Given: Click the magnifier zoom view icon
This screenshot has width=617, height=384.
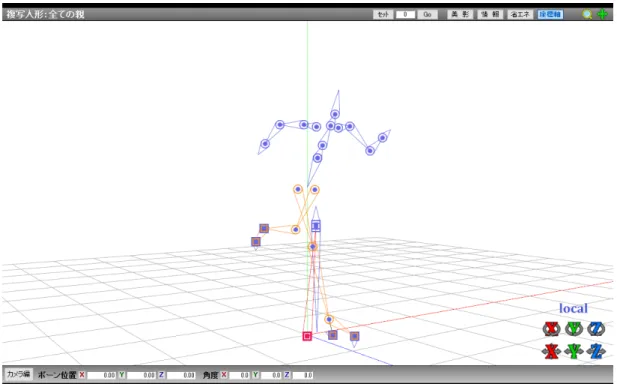Looking at the screenshot, I should pyautogui.click(x=587, y=15).
